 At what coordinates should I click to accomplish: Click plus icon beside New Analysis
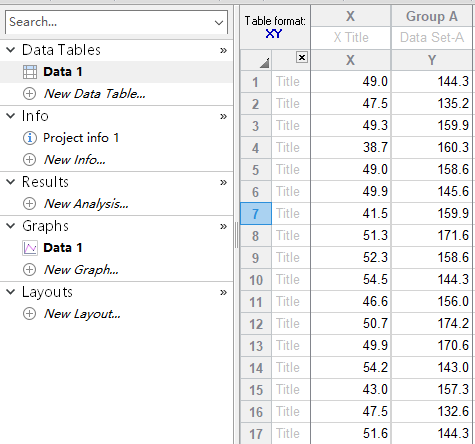click(x=29, y=204)
